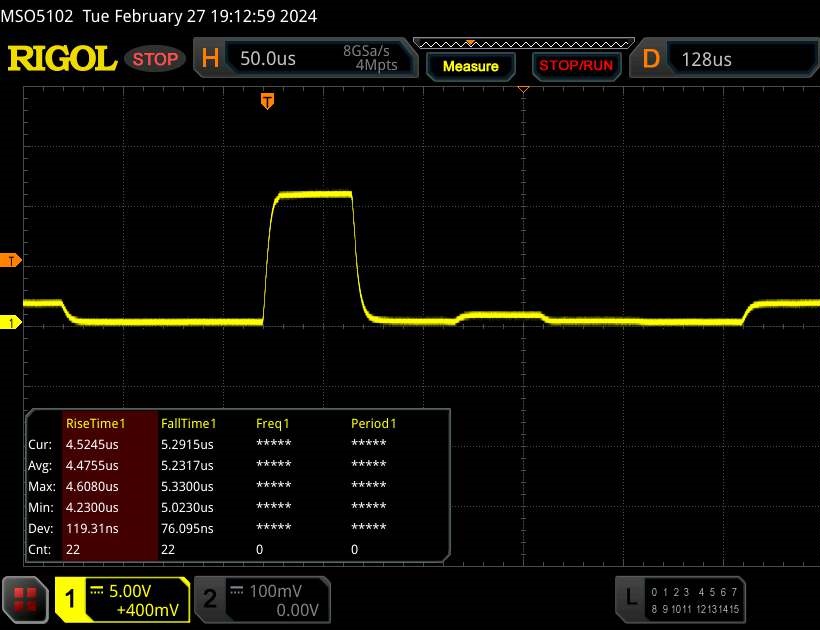Click the yellow channel 1 ground level marker
This screenshot has width=820, height=630.
pyautogui.click(x=10, y=323)
